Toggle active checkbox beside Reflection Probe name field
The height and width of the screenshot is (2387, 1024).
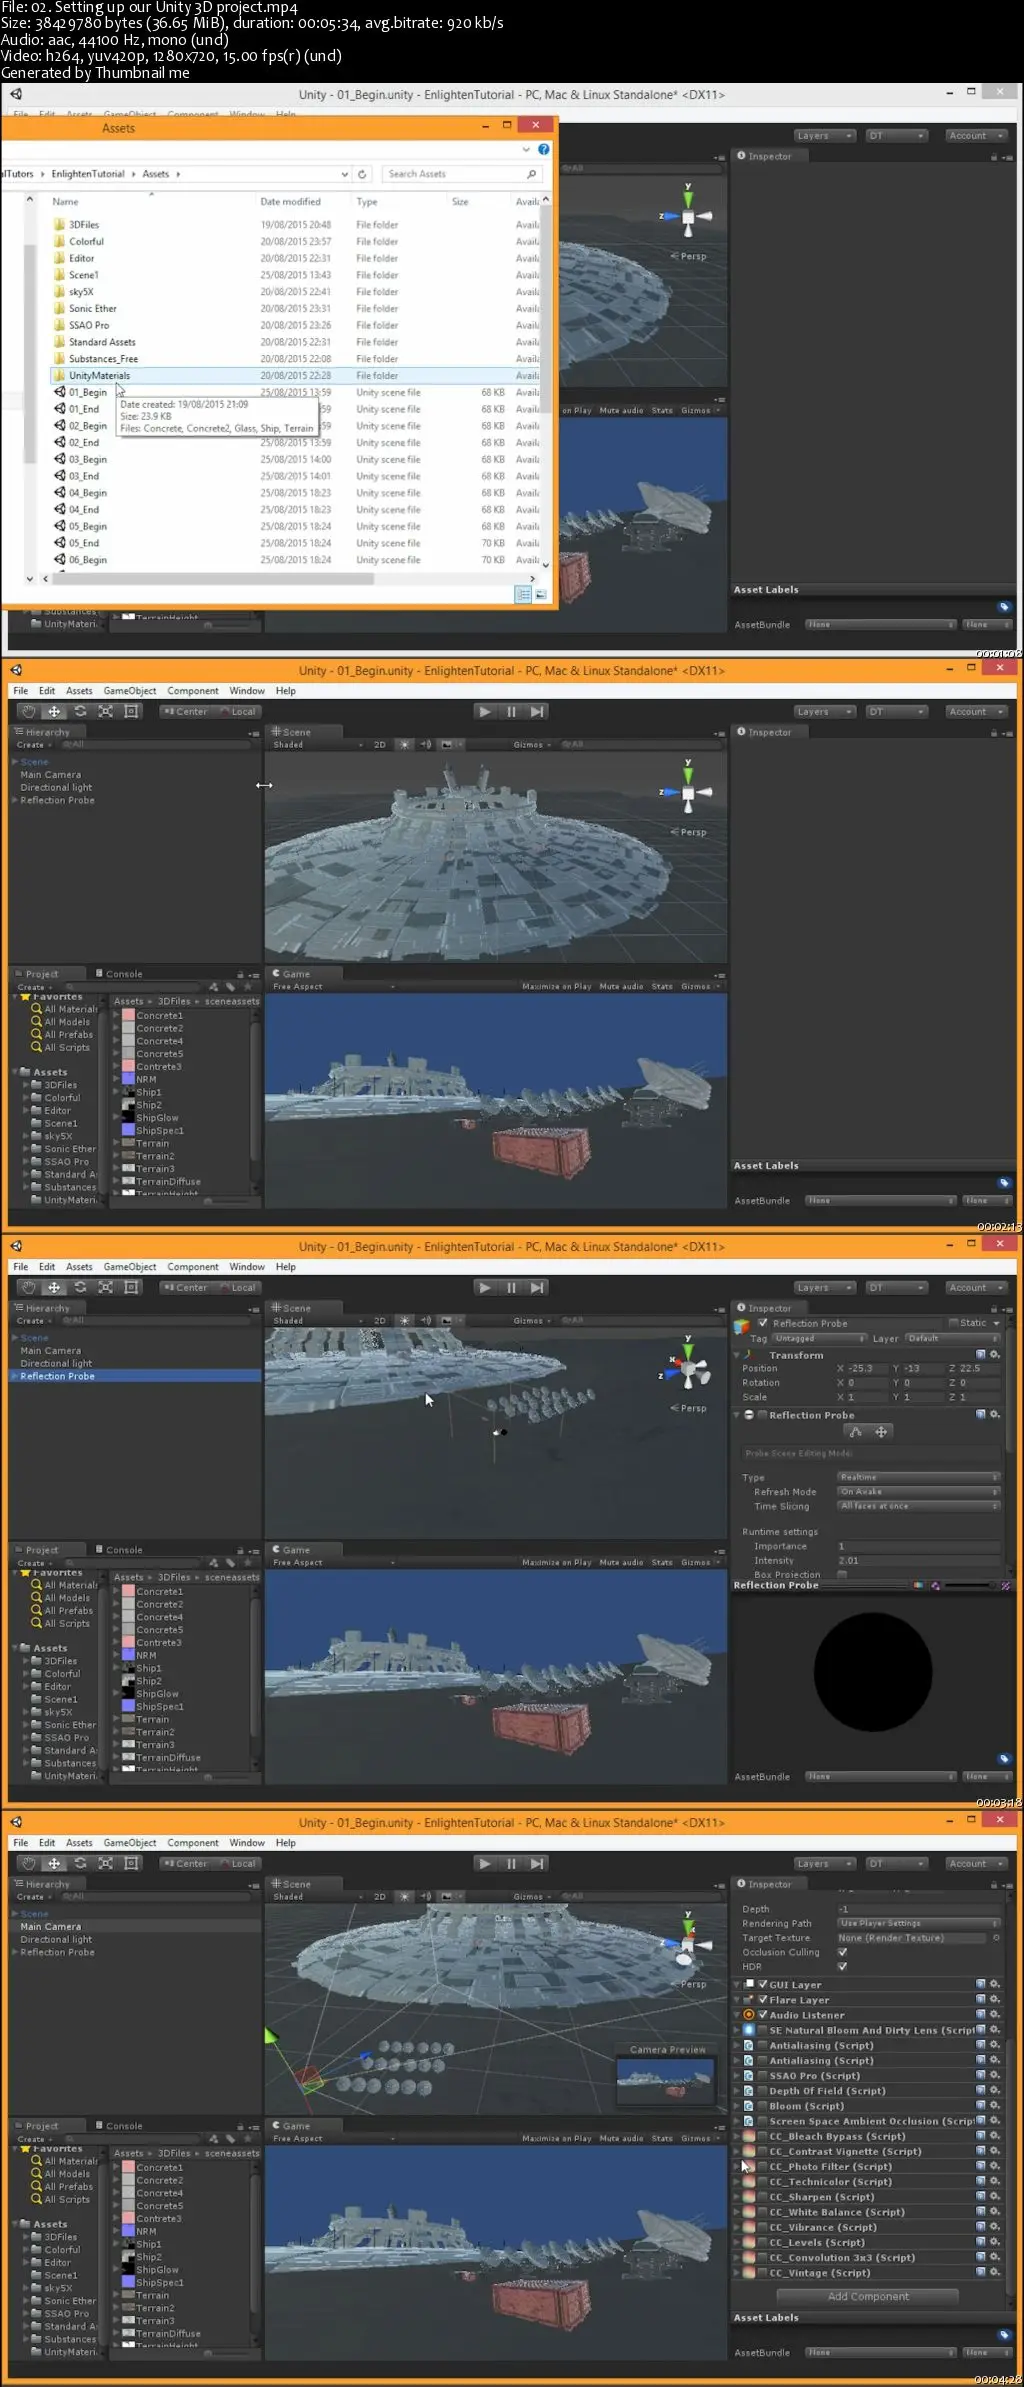point(763,1323)
